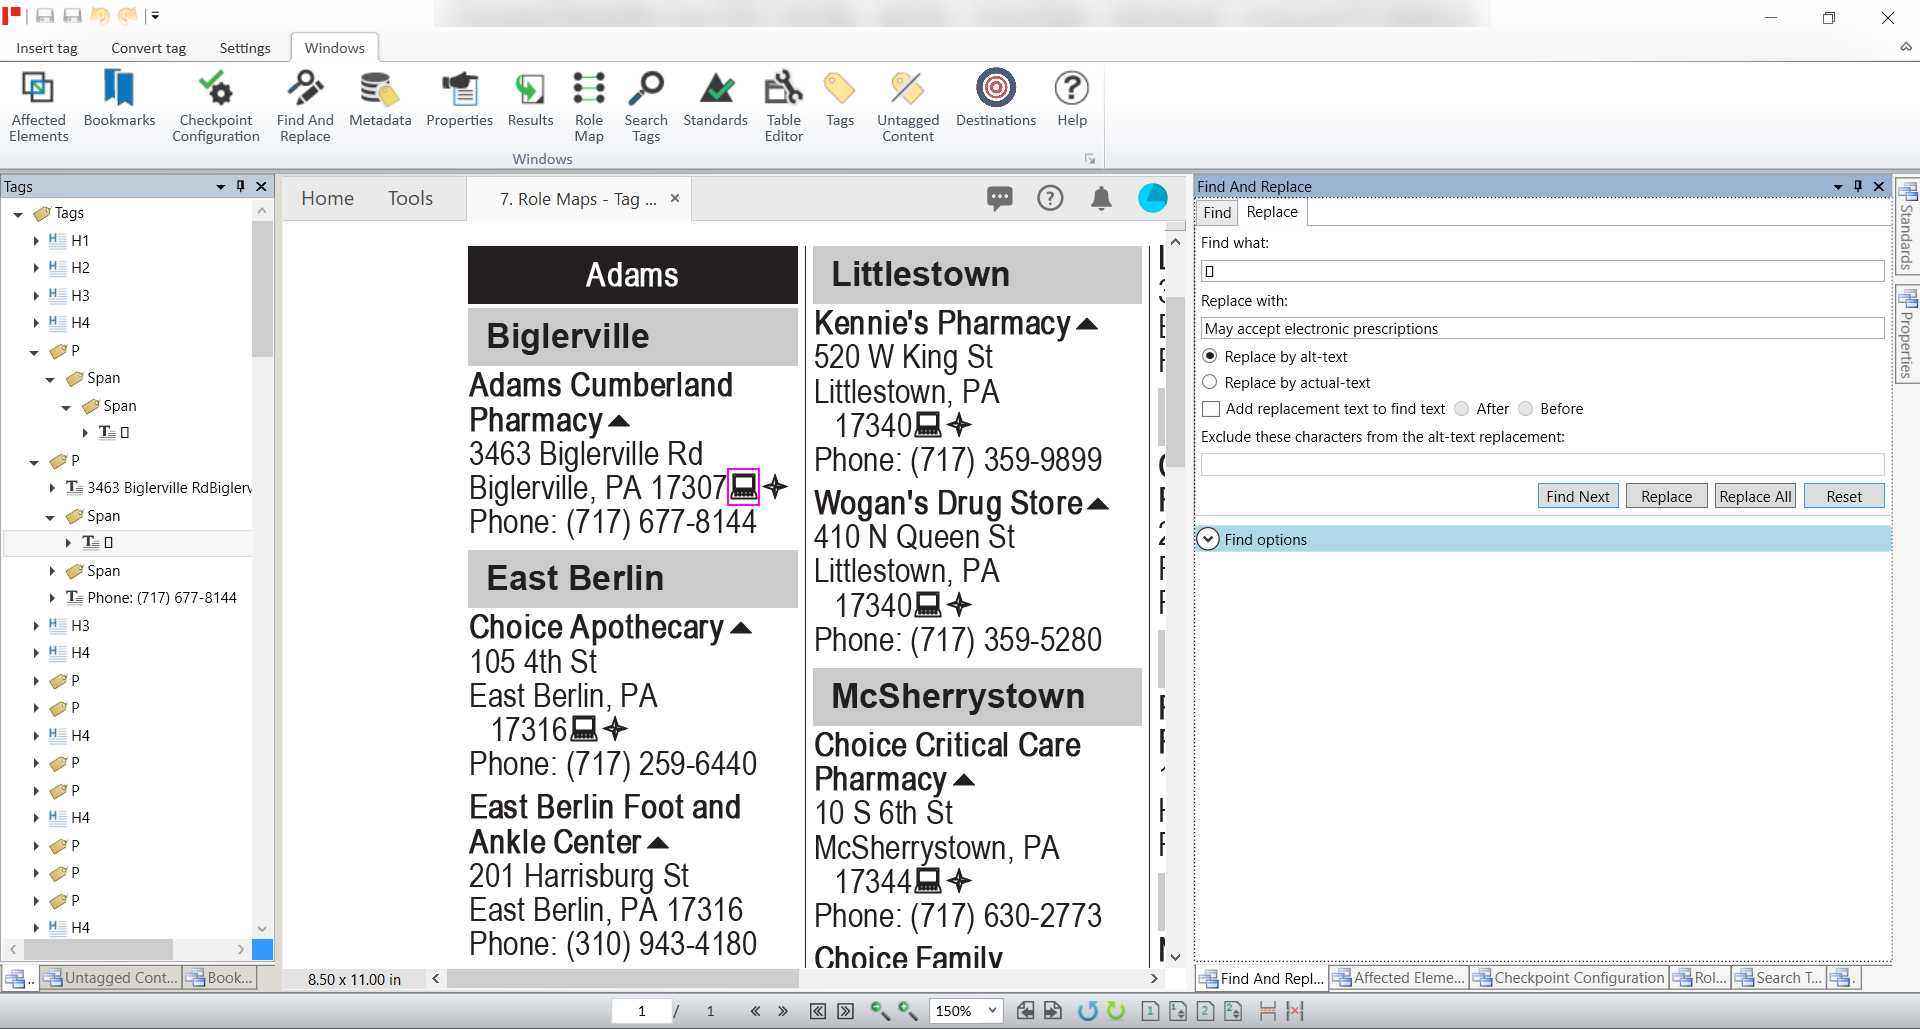Switch to Checkpoint Configuration bottom tab
1920x1030 pixels.
1569,978
